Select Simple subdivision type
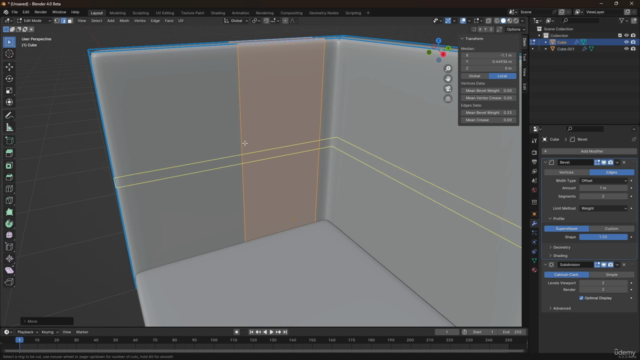 611,275
